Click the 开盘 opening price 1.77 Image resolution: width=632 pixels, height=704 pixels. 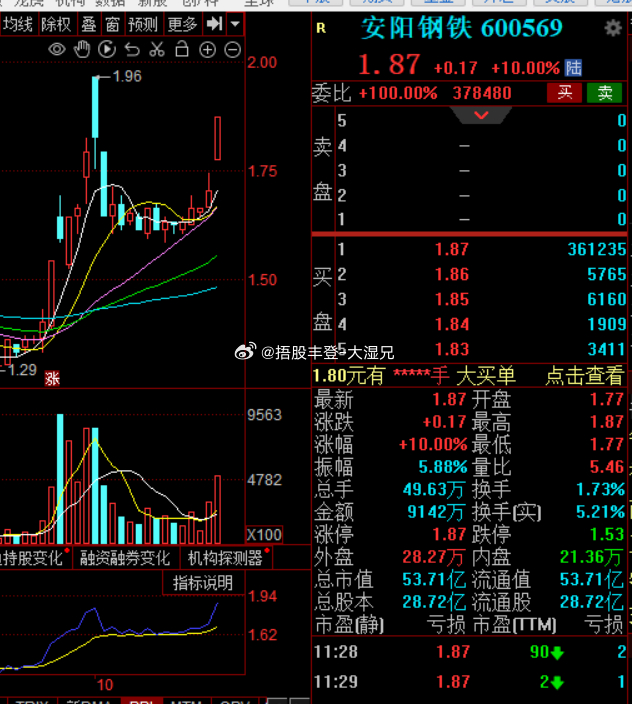606,399
